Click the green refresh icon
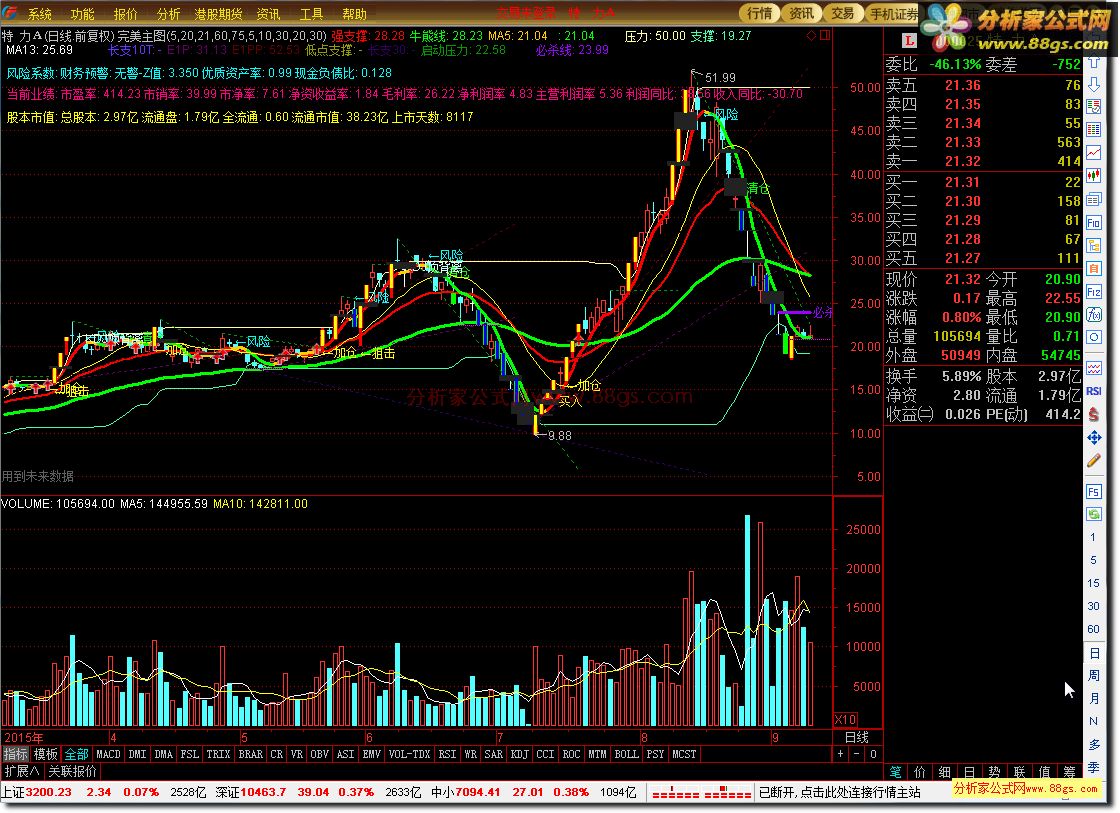This screenshot has width=1120, height=813. coord(1094,514)
